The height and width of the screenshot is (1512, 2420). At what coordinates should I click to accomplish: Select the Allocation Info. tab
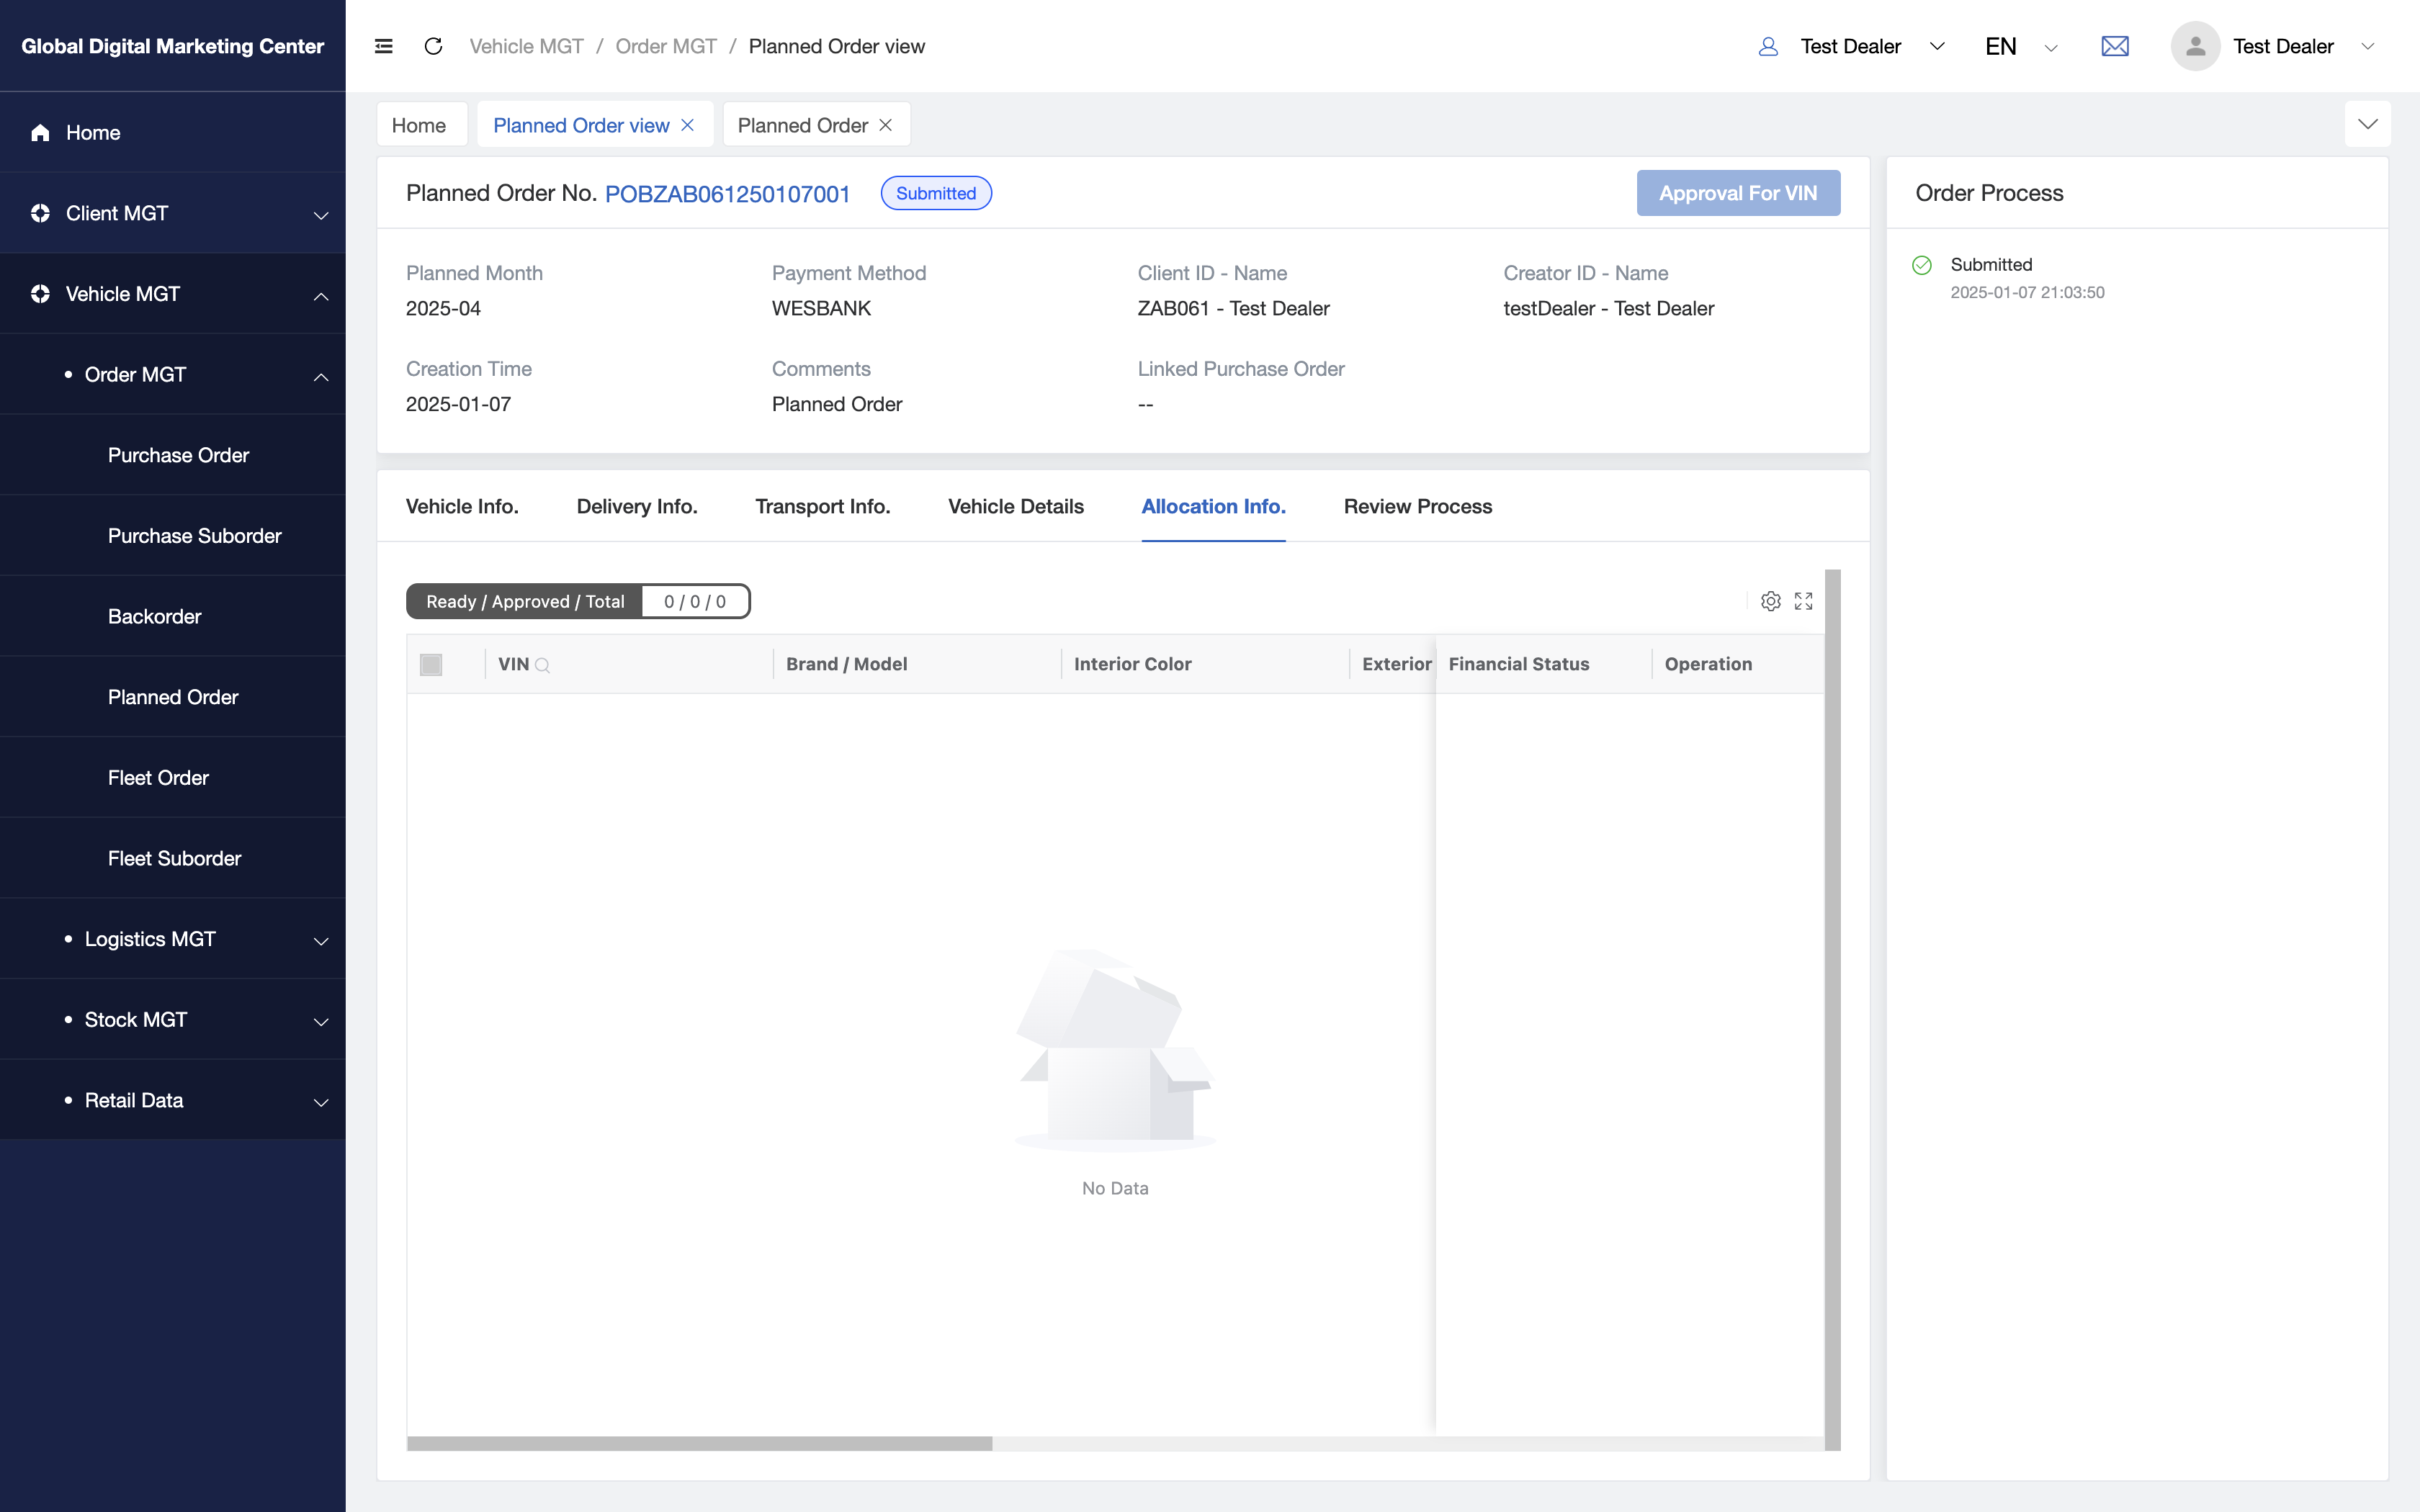1213,506
